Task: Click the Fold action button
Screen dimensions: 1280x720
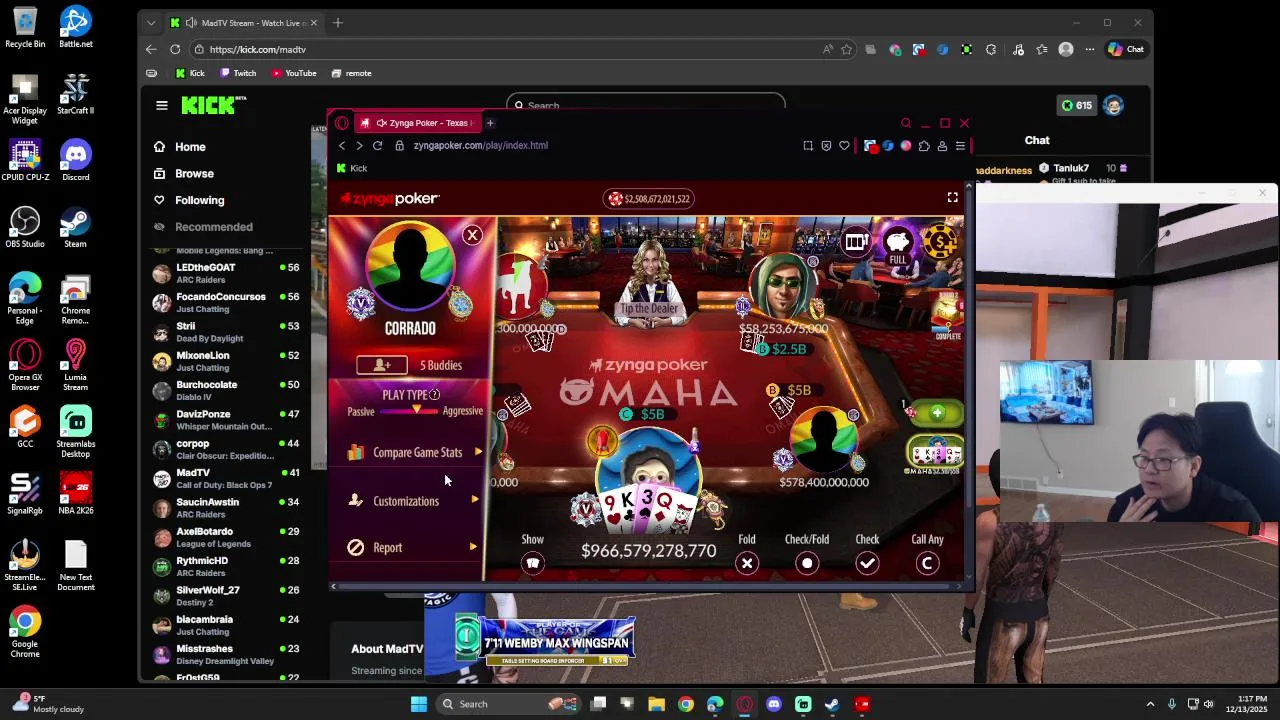Action: tap(747, 563)
